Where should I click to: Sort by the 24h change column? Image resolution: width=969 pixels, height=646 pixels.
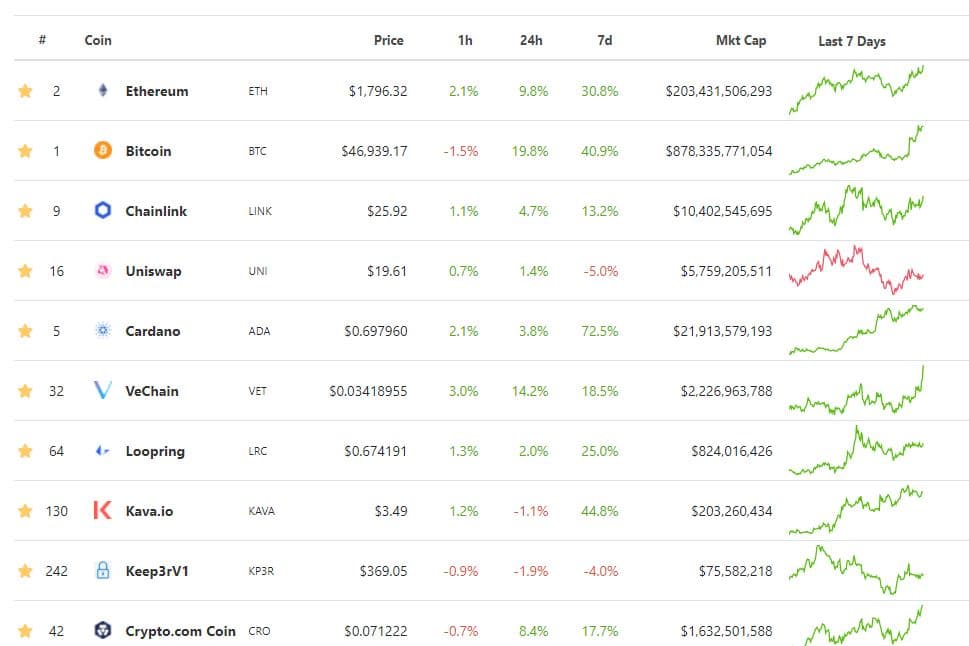531,40
